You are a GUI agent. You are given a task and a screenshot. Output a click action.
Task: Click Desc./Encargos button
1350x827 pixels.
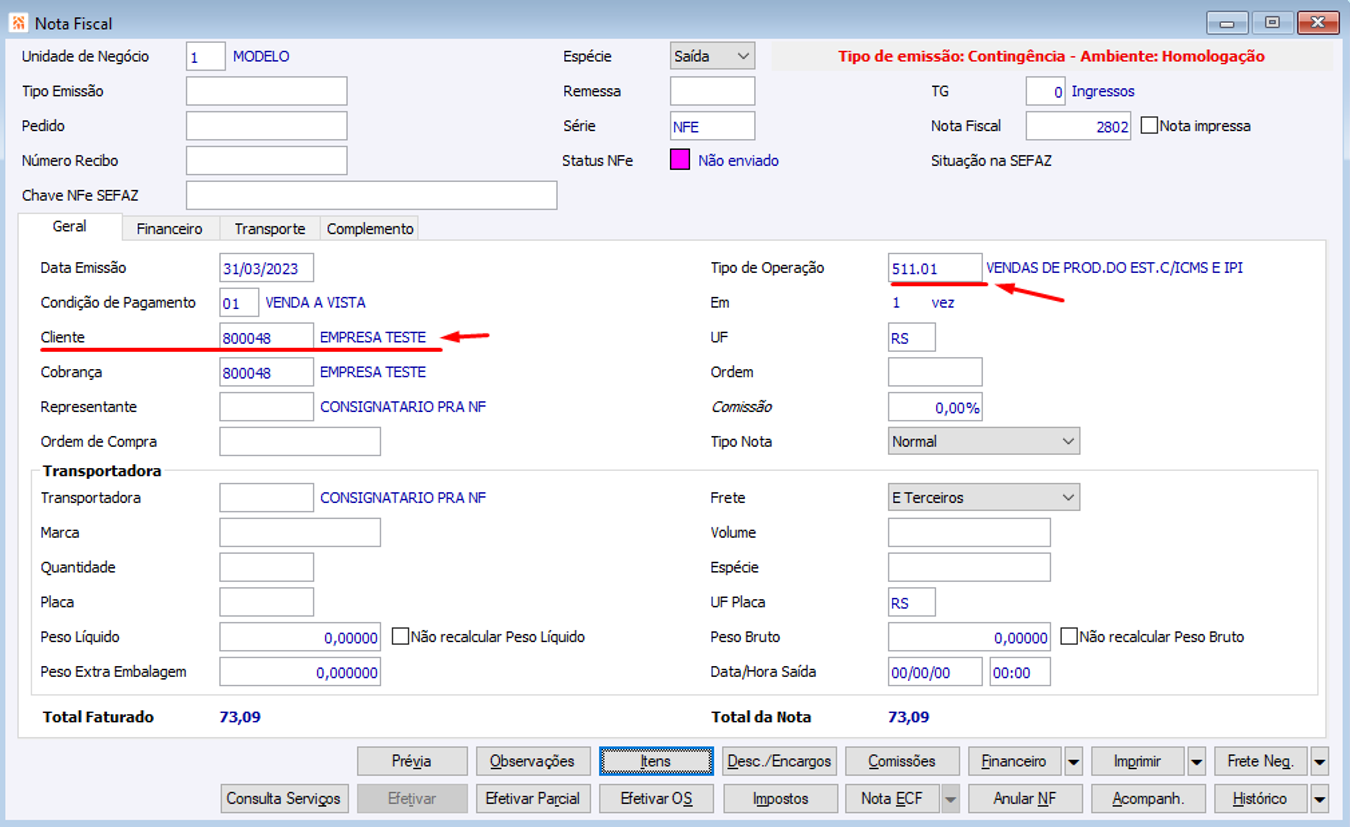click(779, 762)
